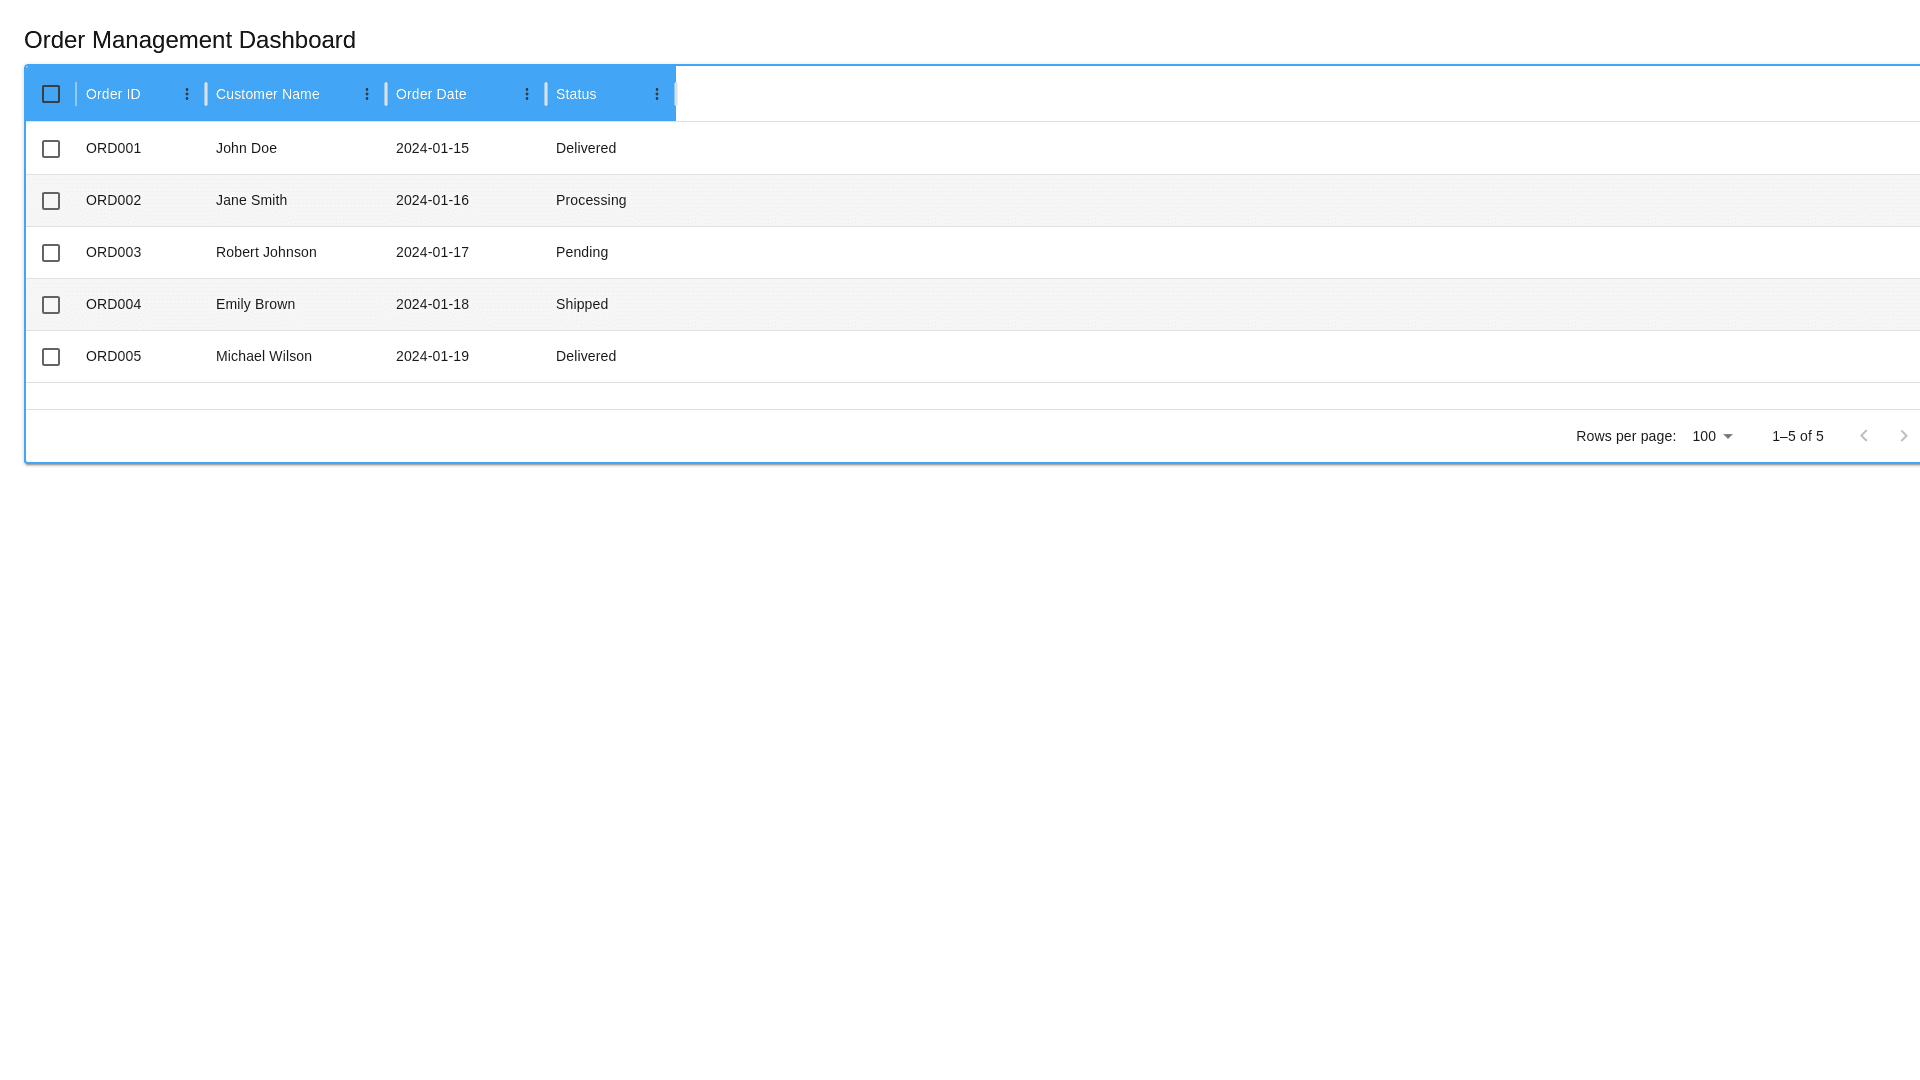The height and width of the screenshot is (1080, 1920).
Task: Click separator between Order ID and Customer Name
Action: click(x=206, y=94)
